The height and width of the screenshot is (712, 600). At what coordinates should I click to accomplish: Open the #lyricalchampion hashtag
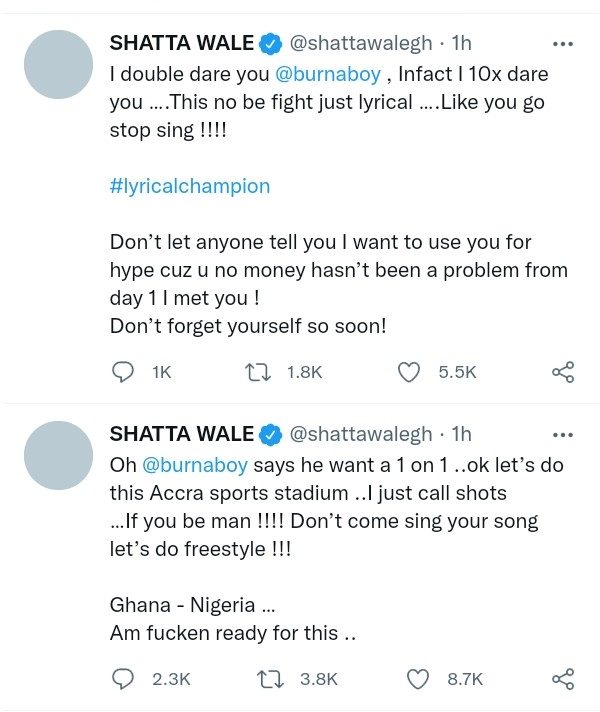[x=189, y=186]
